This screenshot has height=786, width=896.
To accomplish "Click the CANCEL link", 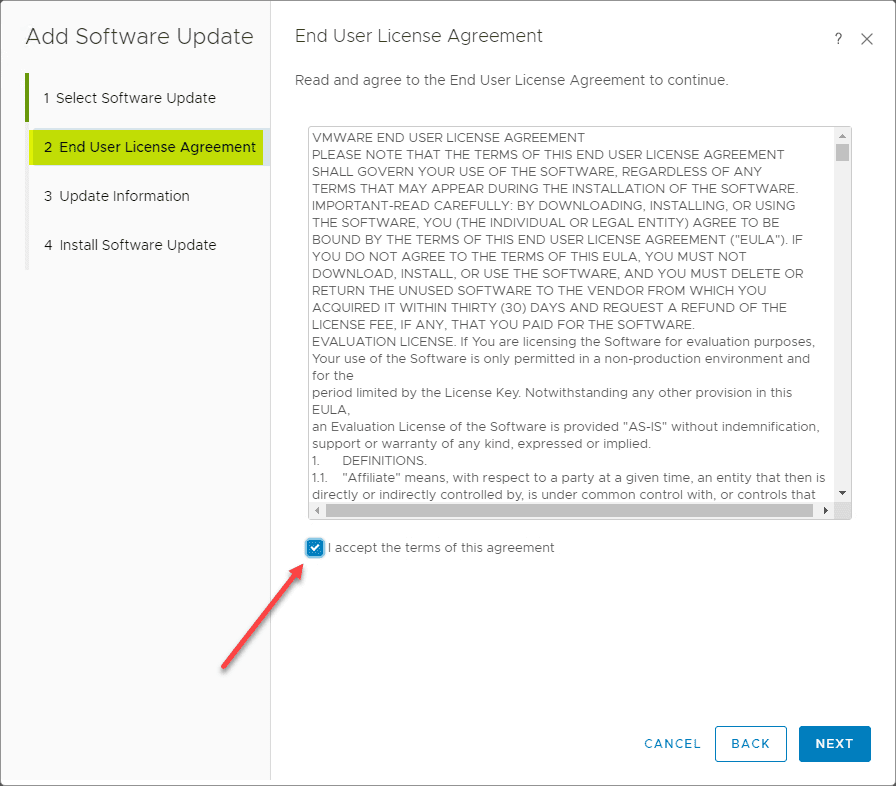I will point(672,744).
